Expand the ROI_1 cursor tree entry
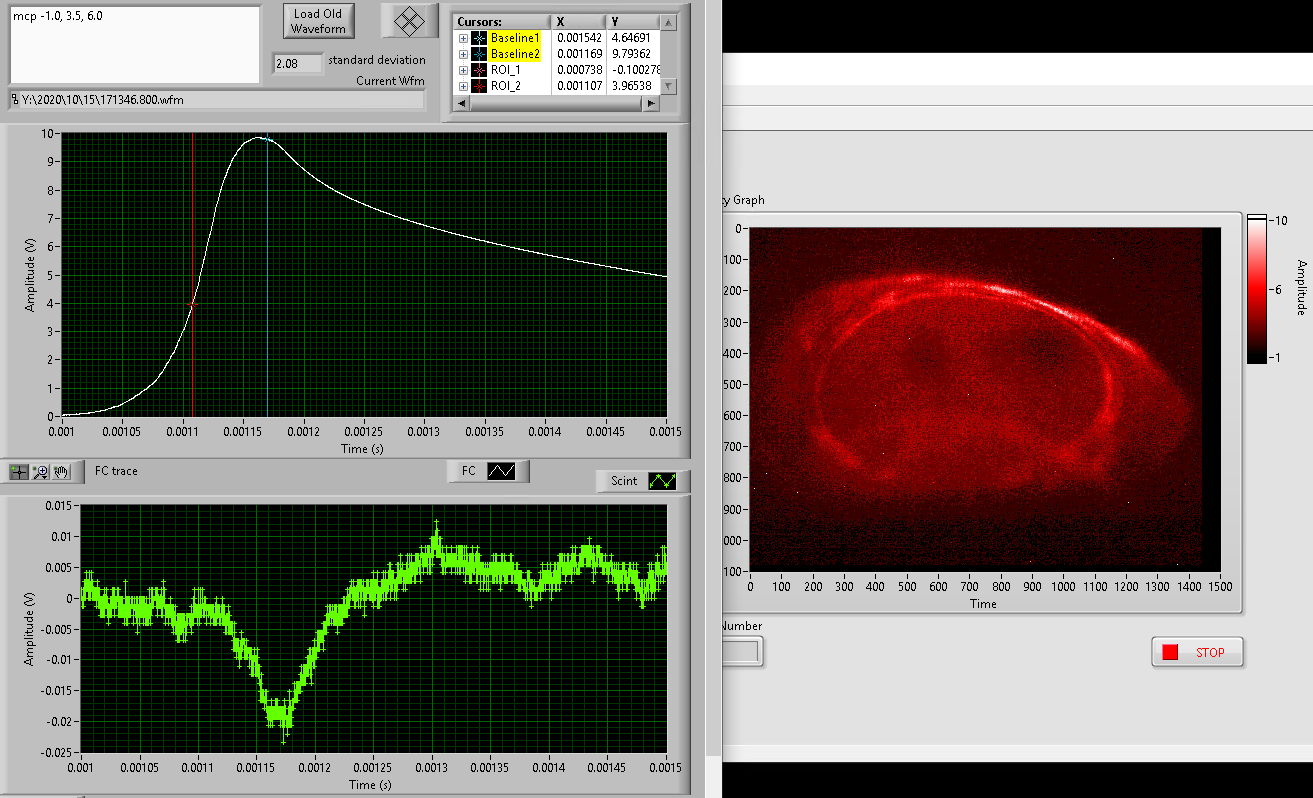The image size is (1313, 798). (x=463, y=70)
